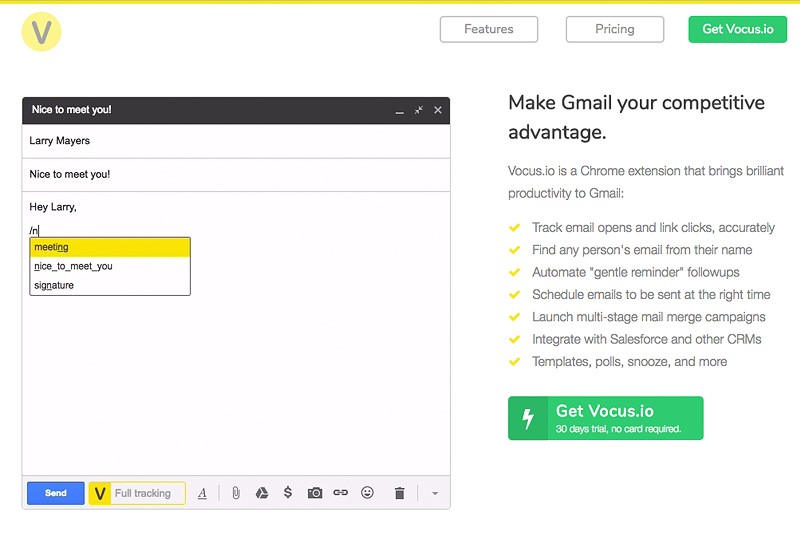Click the top Get Vocus.io button

pyautogui.click(x=738, y=29)
